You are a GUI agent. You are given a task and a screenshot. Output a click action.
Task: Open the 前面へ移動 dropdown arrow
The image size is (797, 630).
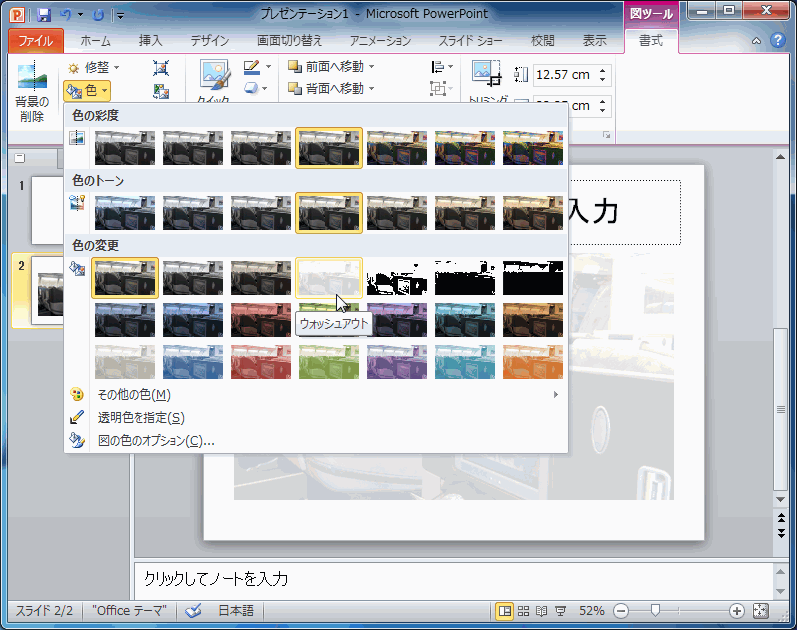click(x=372, y=67)
